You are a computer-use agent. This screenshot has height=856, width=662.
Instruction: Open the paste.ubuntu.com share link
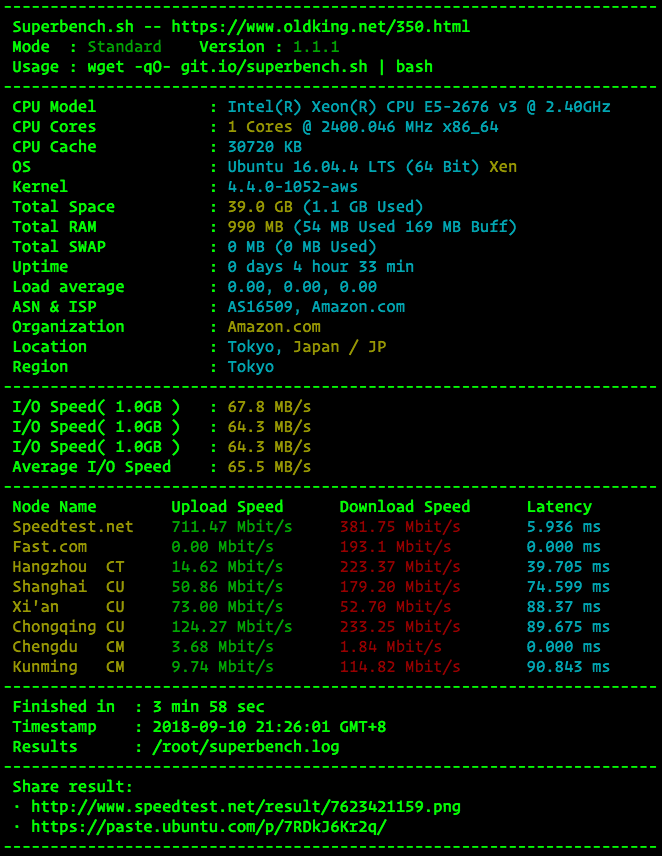208,827
